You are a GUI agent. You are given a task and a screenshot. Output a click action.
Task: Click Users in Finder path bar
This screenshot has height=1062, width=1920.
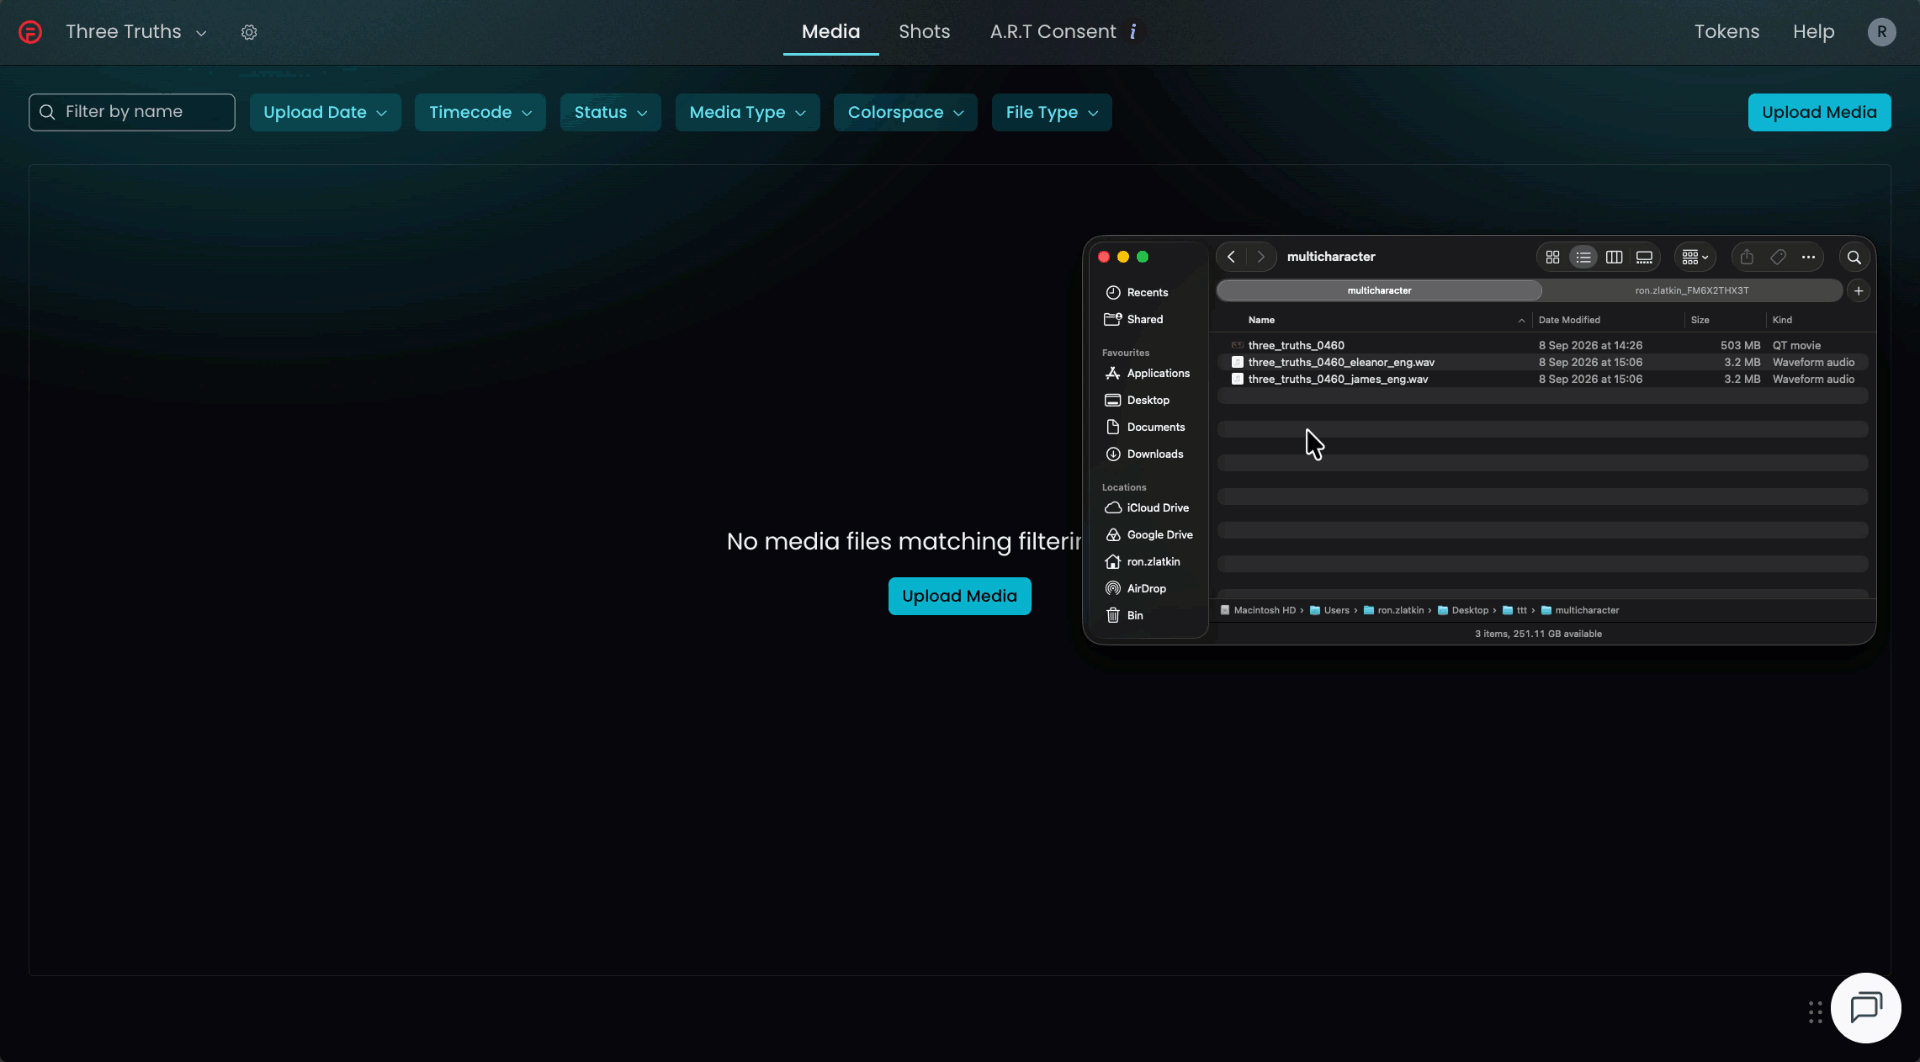[x=1329, y=610]
